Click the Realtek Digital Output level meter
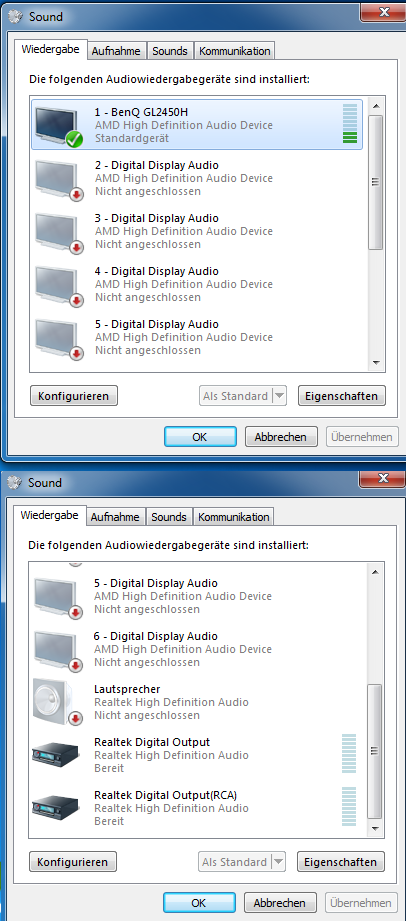406x921 pixels. [x=349, y=754]
